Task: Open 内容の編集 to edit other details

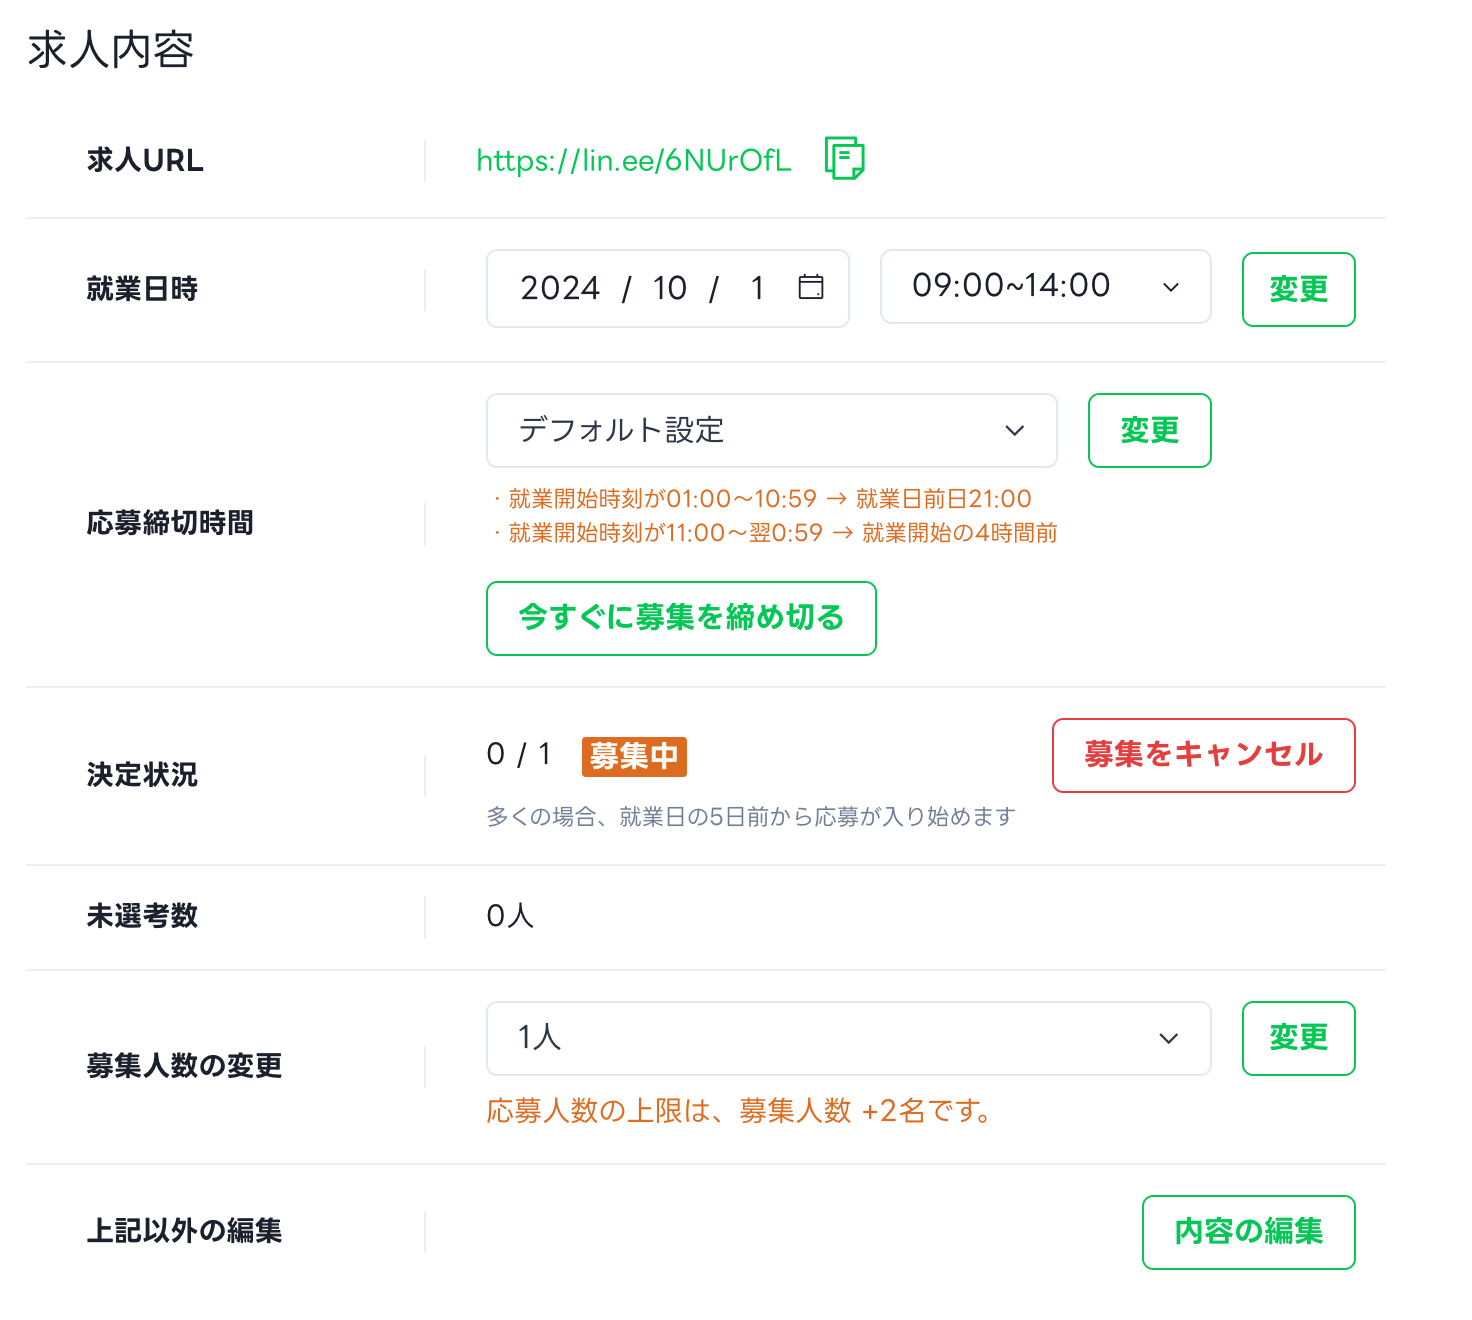Action: coord(1248,1232)
